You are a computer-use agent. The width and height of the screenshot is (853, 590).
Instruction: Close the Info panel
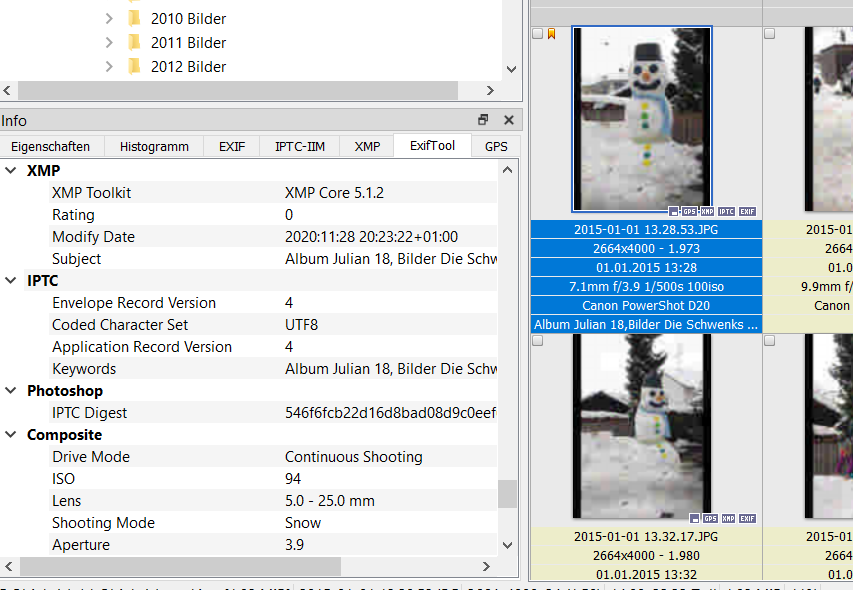coord(508,120)
